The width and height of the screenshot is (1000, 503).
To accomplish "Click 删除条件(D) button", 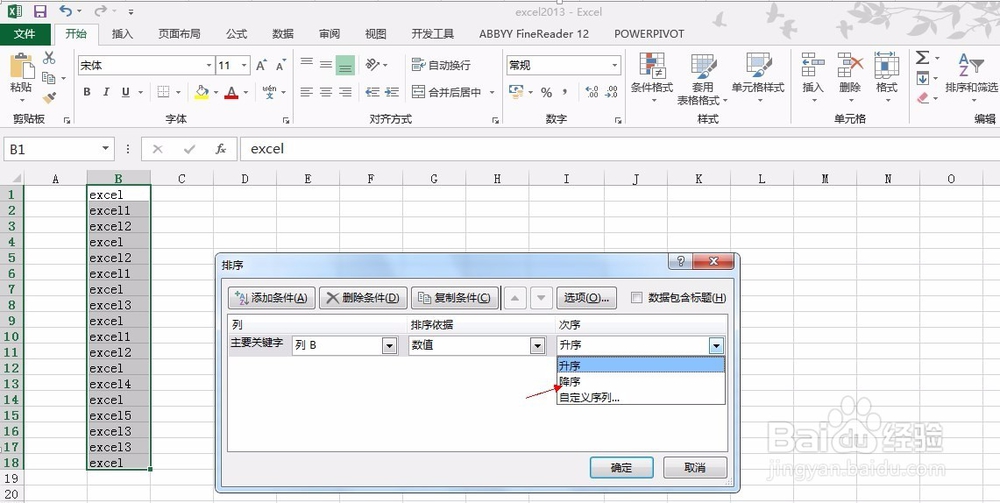I will [x=363, y=298].
